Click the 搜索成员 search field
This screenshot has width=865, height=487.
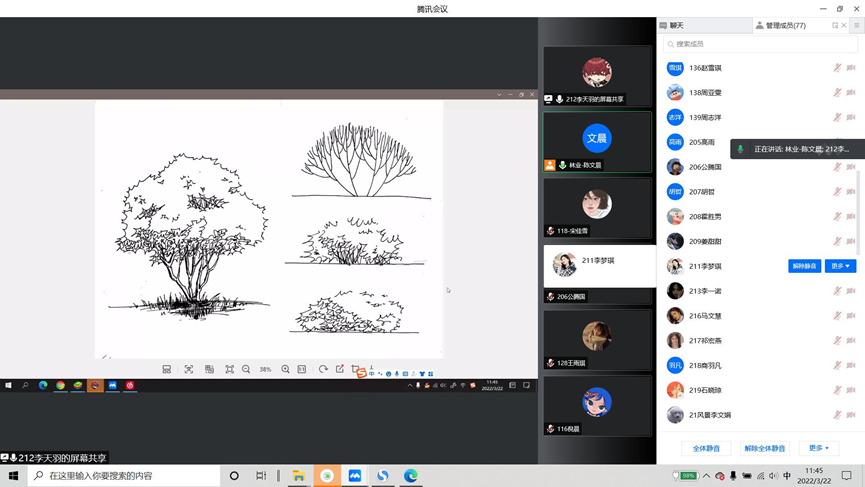[x=760, y=44]
